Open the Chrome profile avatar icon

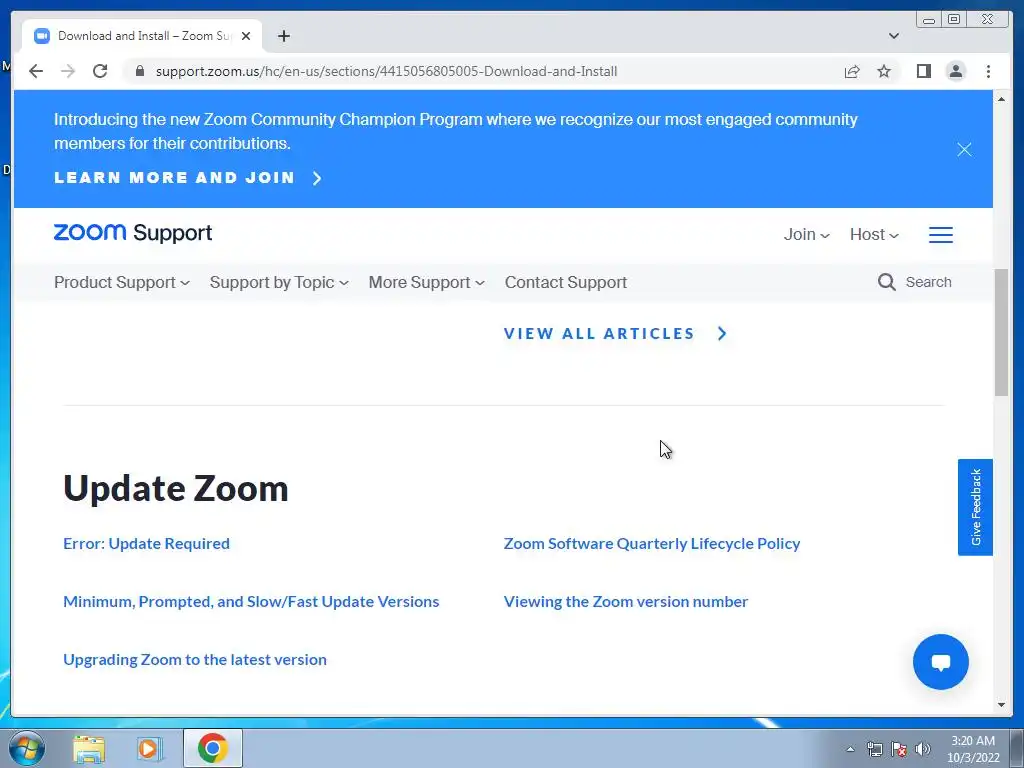click(955, 71)
